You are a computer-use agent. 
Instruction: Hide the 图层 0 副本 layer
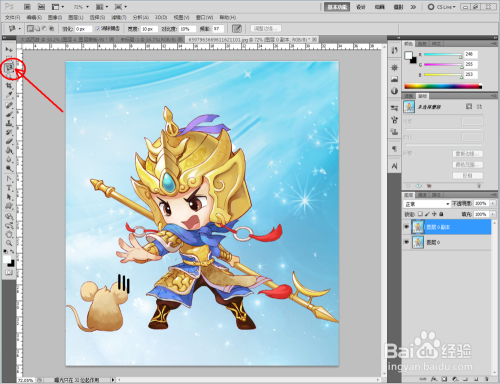point(406,227)
